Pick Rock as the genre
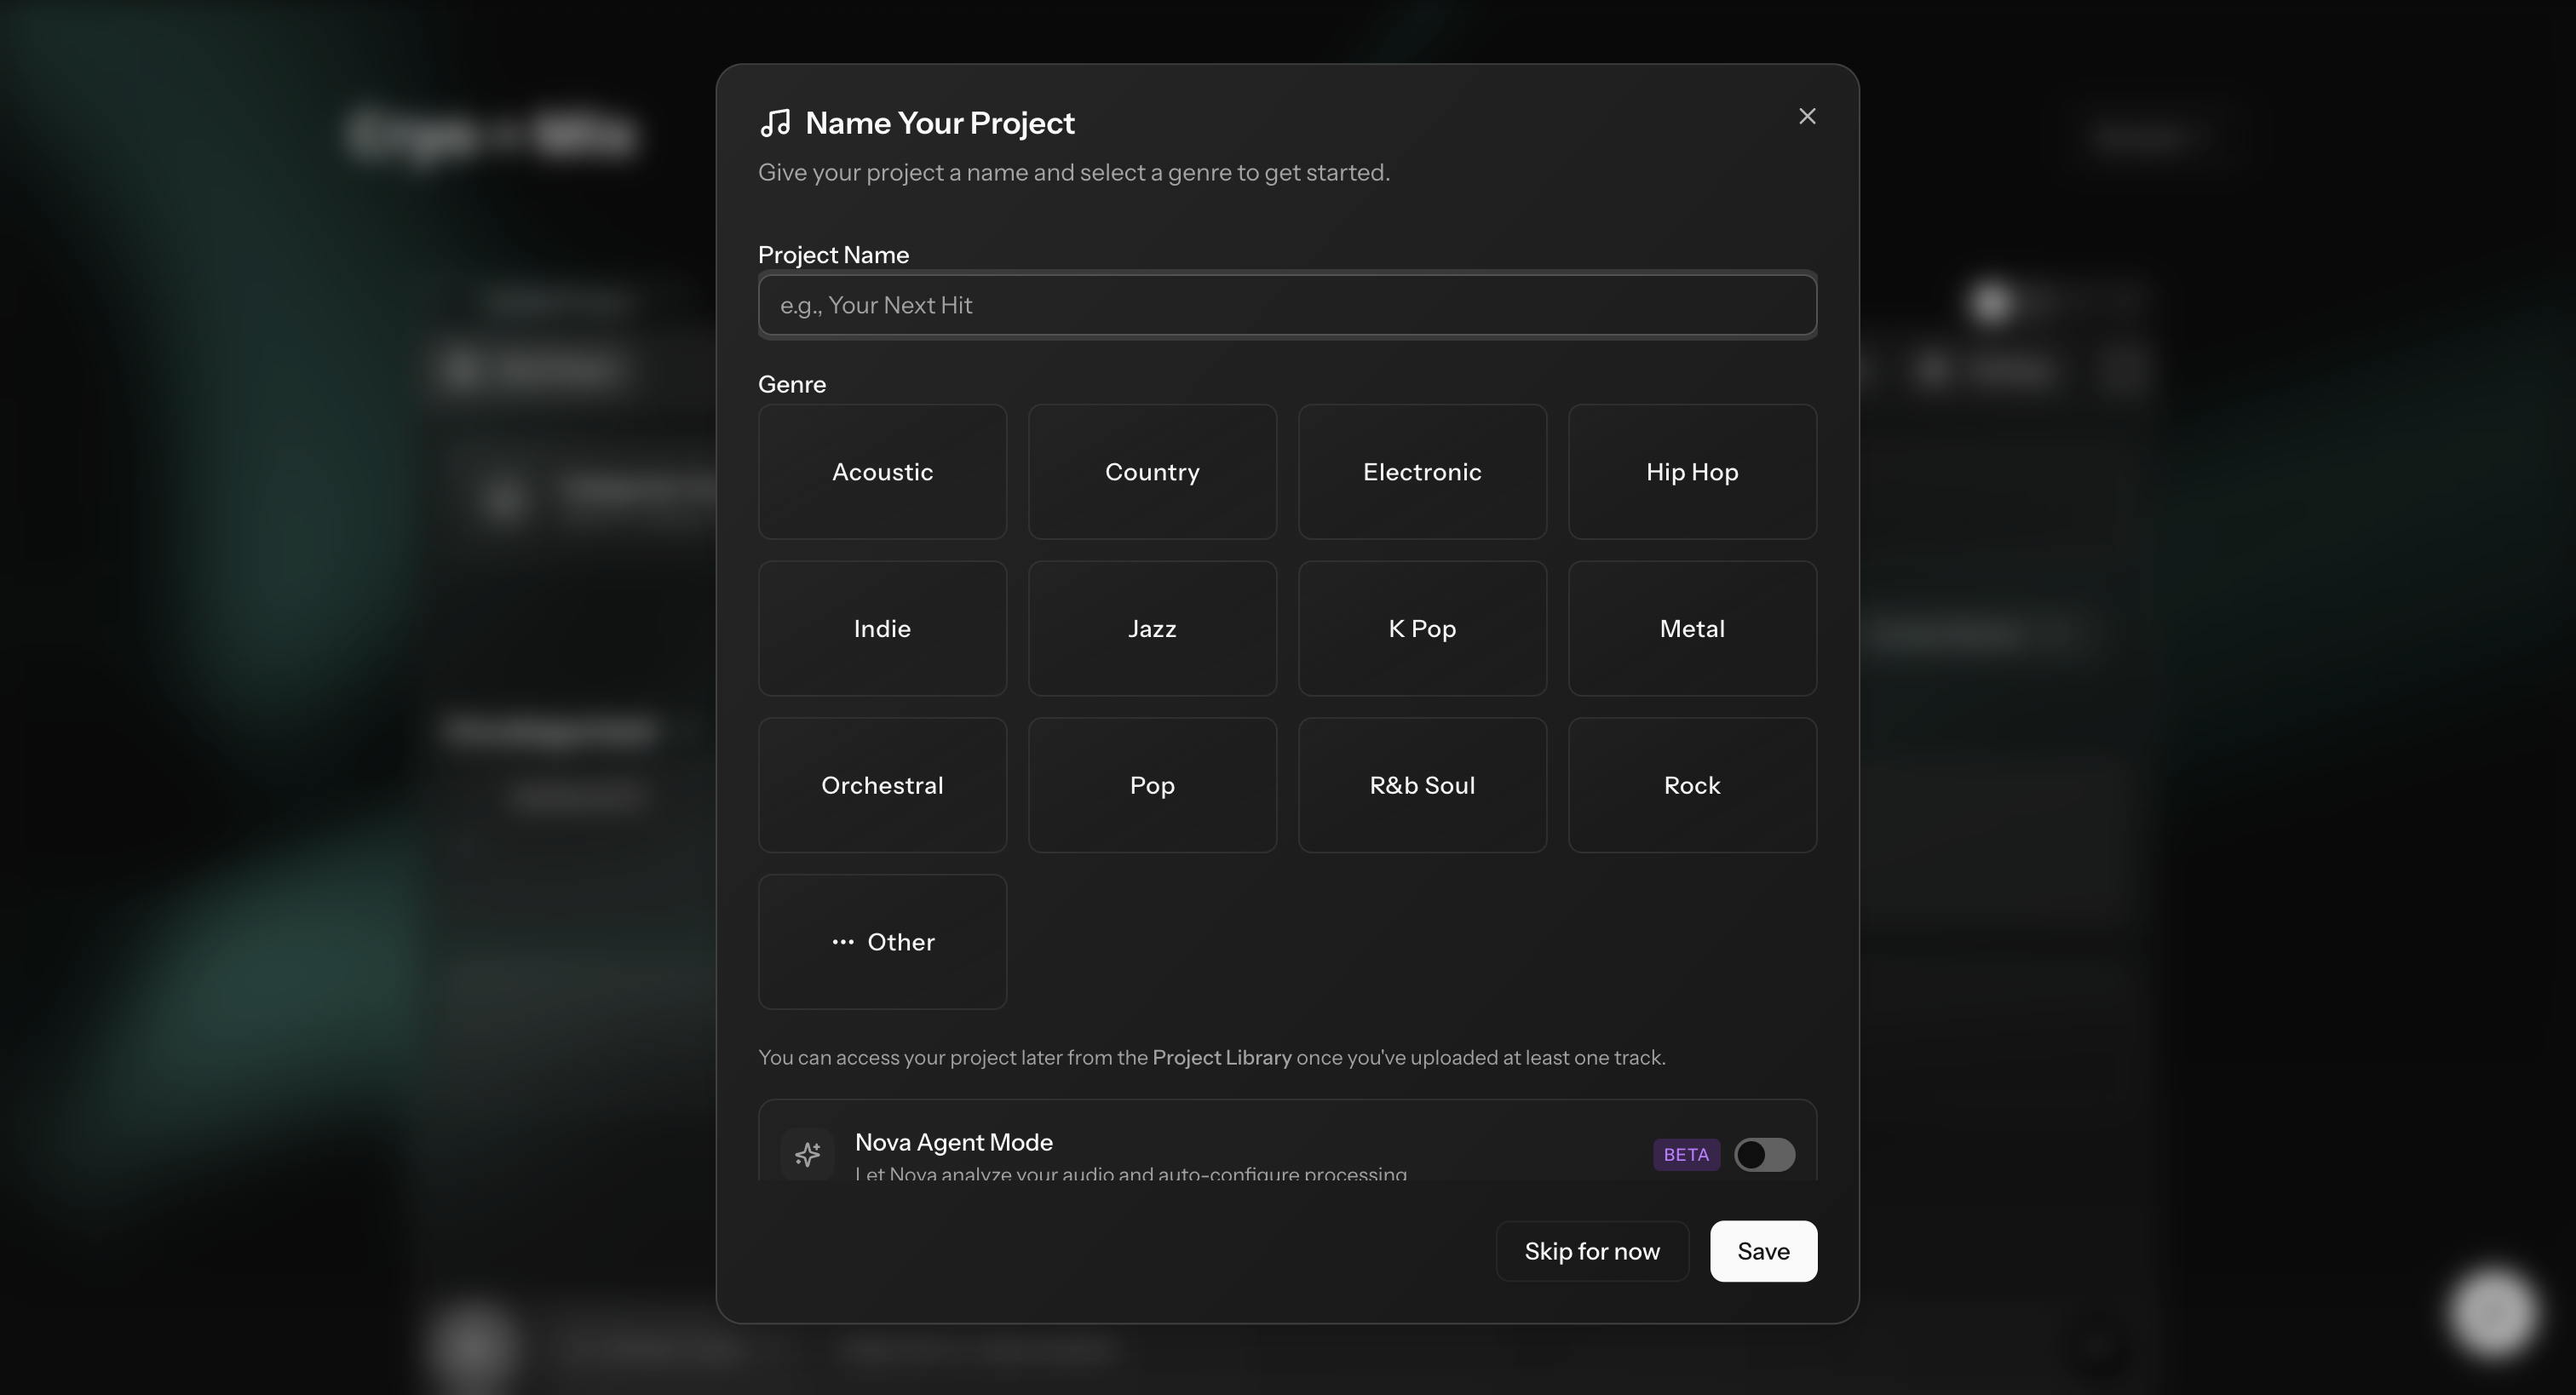Screen dimensions: 2576x1395 click(1691, 785)
